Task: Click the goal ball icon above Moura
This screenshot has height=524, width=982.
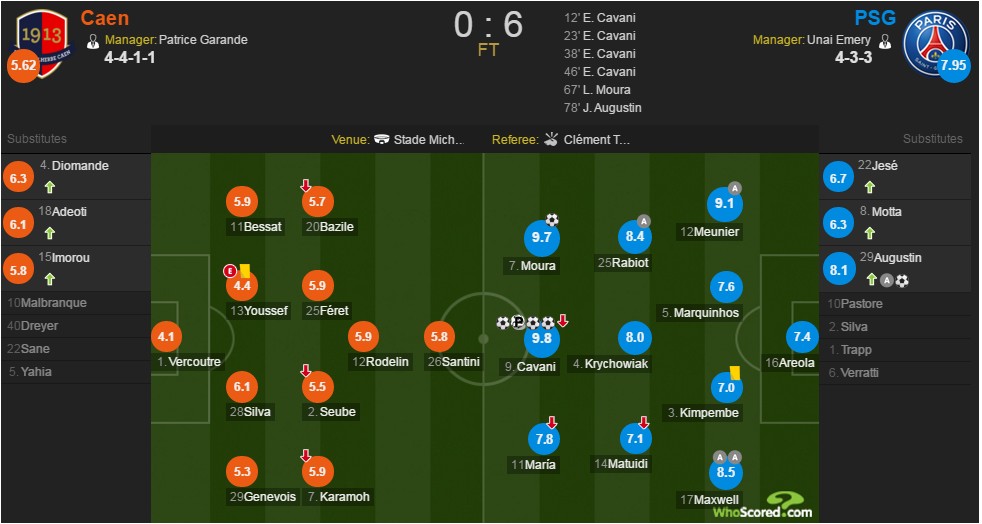Action: click(x=552, y=220)
